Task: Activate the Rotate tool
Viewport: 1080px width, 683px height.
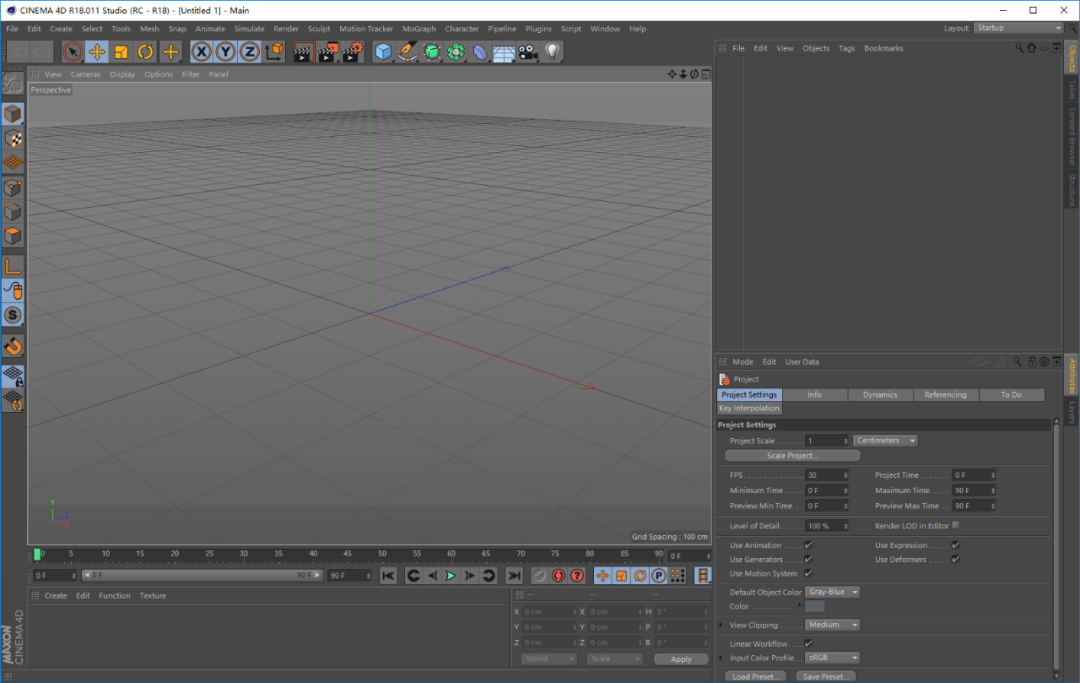Action: 145,52
